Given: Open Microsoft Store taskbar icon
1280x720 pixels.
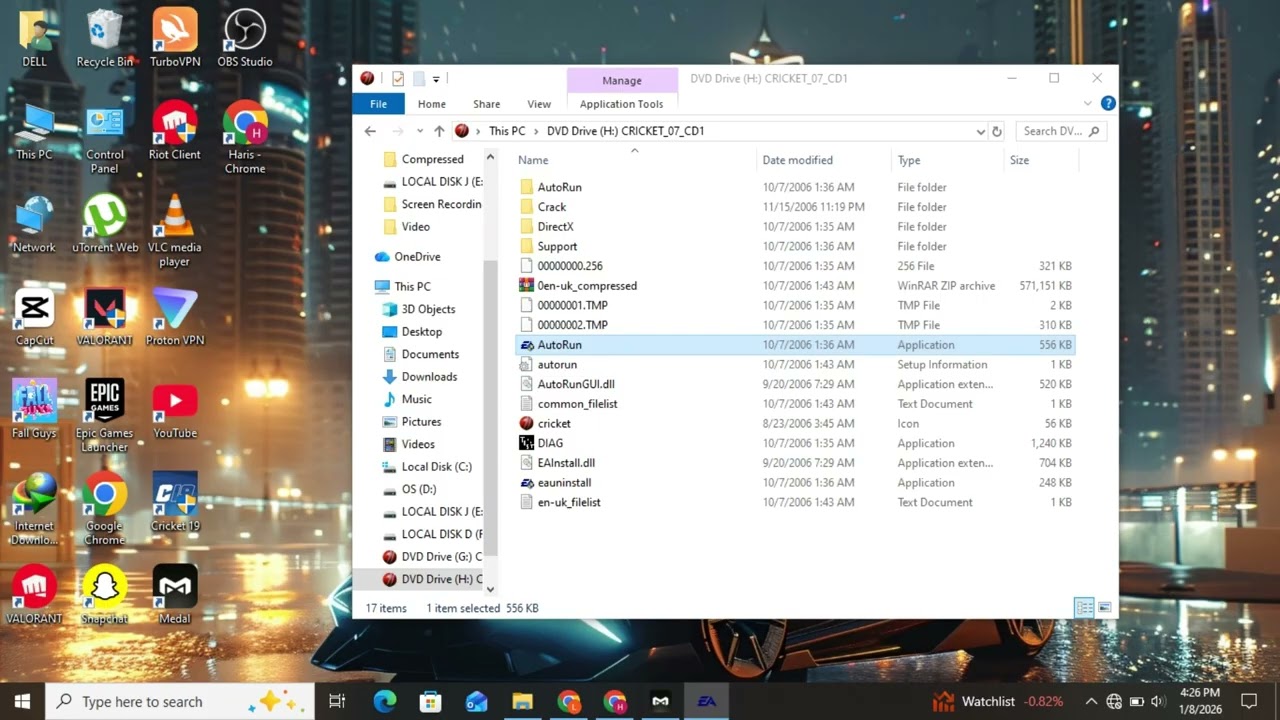Looking at the screenshot, I should point(431,701).
